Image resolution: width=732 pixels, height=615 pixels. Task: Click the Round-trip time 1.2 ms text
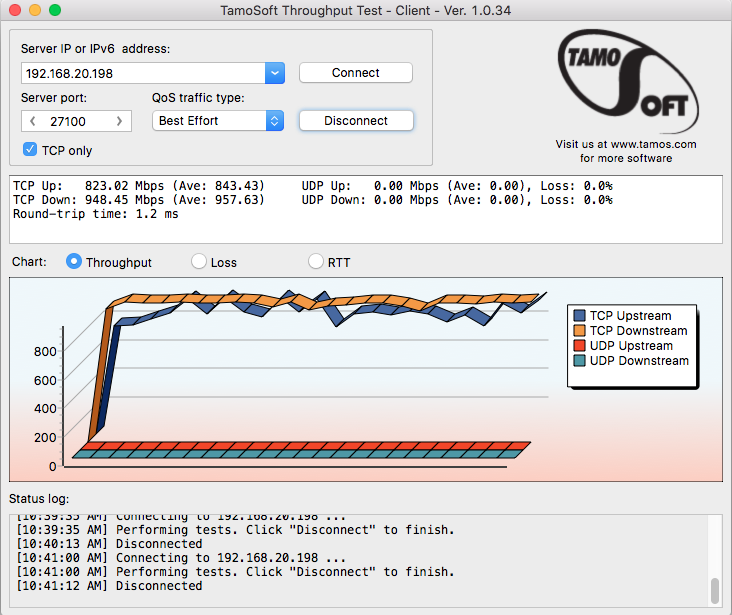point(96,214)
